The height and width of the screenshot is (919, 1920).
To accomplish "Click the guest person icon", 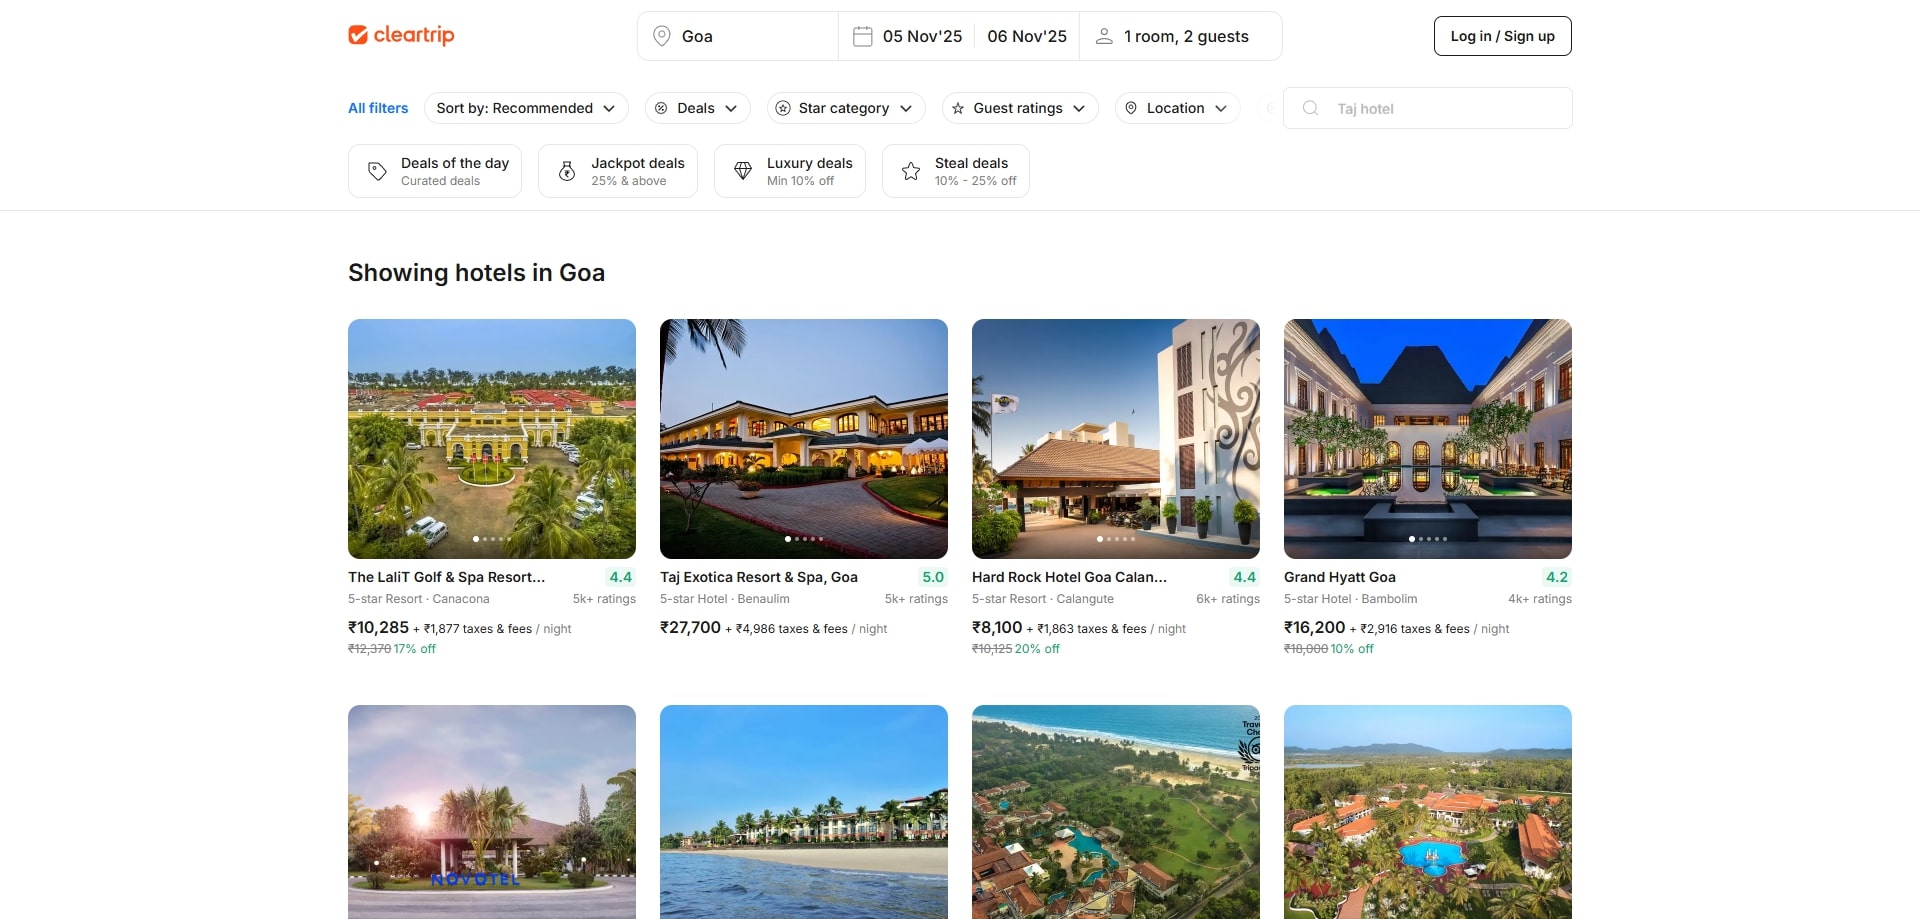I will pyautogui.click(x=1104, y=36).
